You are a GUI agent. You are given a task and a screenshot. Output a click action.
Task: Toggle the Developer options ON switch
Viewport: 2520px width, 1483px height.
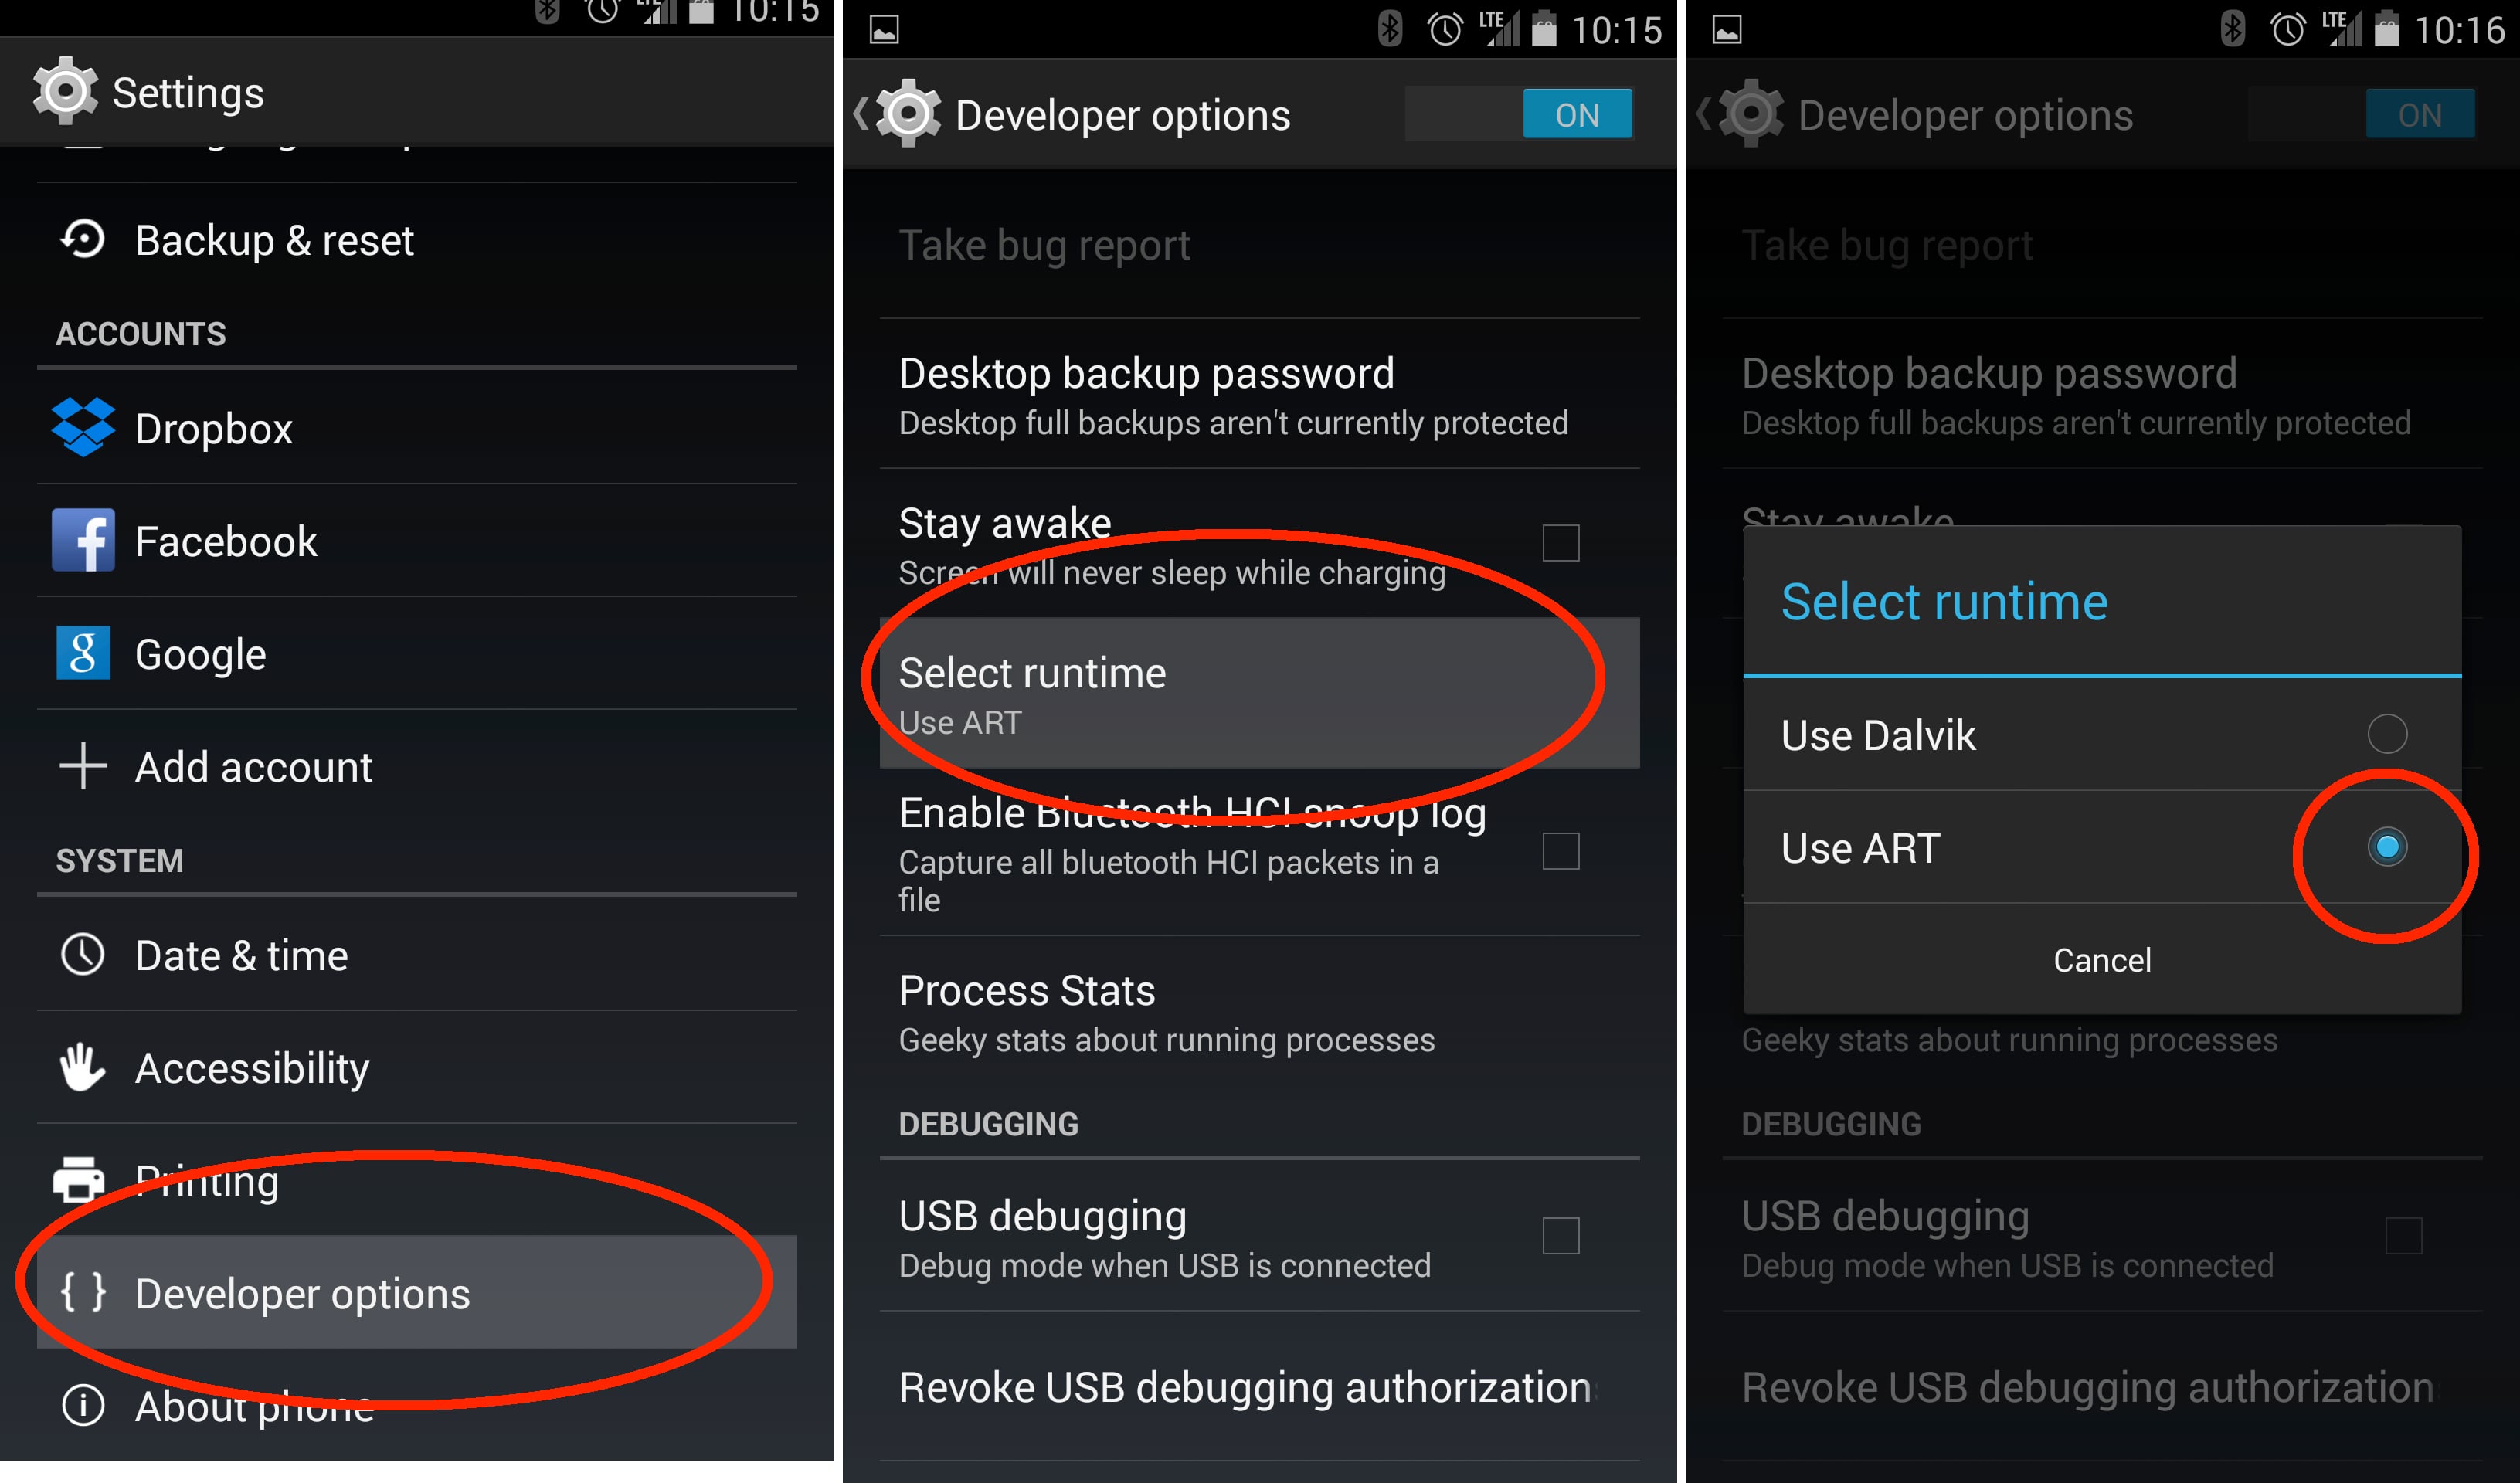point(1576,115)
